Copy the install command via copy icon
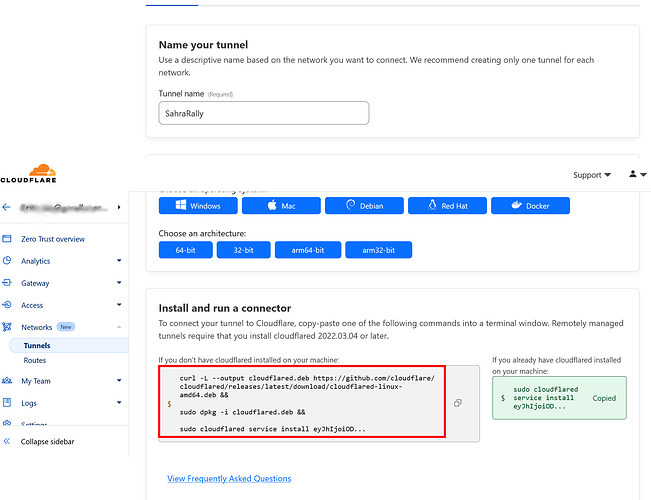Image resolution: width=651 pixels, height=500 pixels. pyautogui.click(x=458, y=403)
